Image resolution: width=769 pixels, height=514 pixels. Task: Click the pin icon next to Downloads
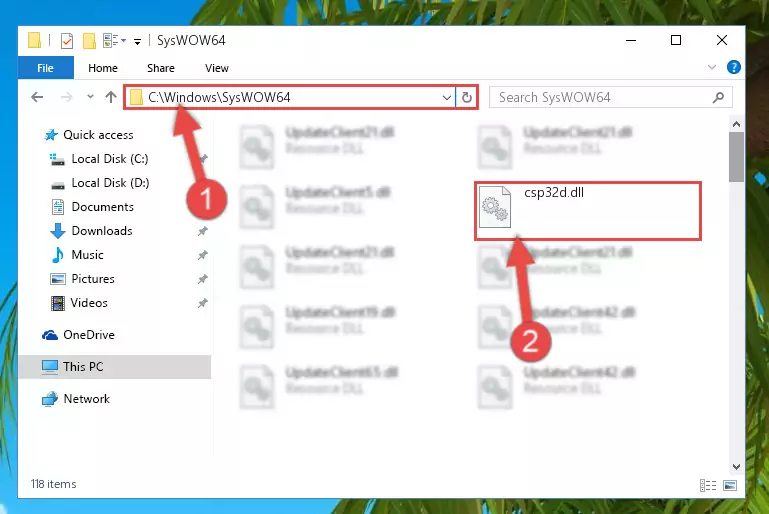[203, 231]
